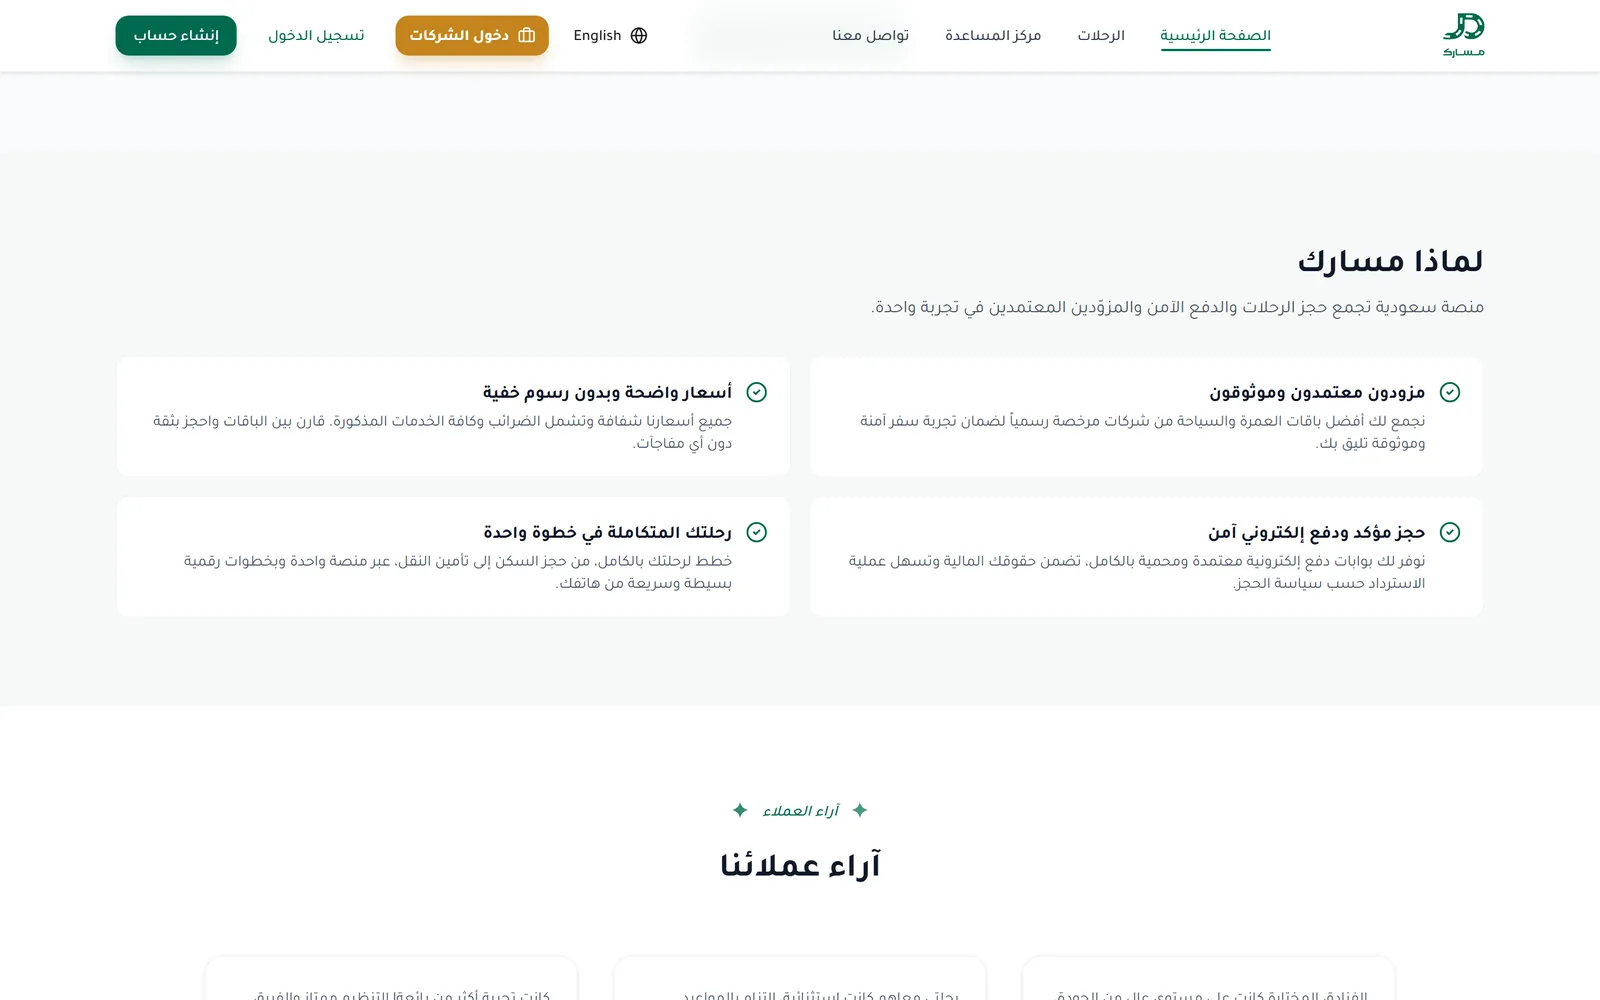
Task: Click the star icon right of آراء العملاء
Action: pyautogui.click(x=860, y=810)
